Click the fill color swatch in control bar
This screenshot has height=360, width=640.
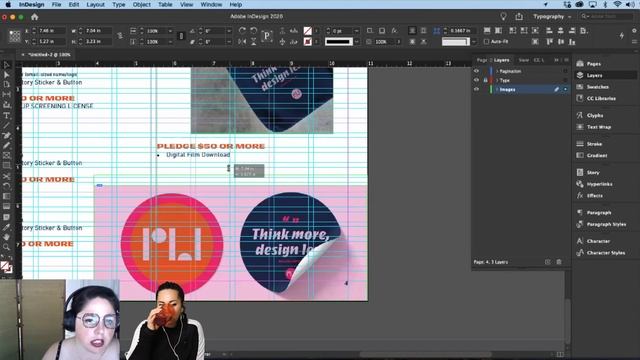pyautogui.click(x=307, y=31)
